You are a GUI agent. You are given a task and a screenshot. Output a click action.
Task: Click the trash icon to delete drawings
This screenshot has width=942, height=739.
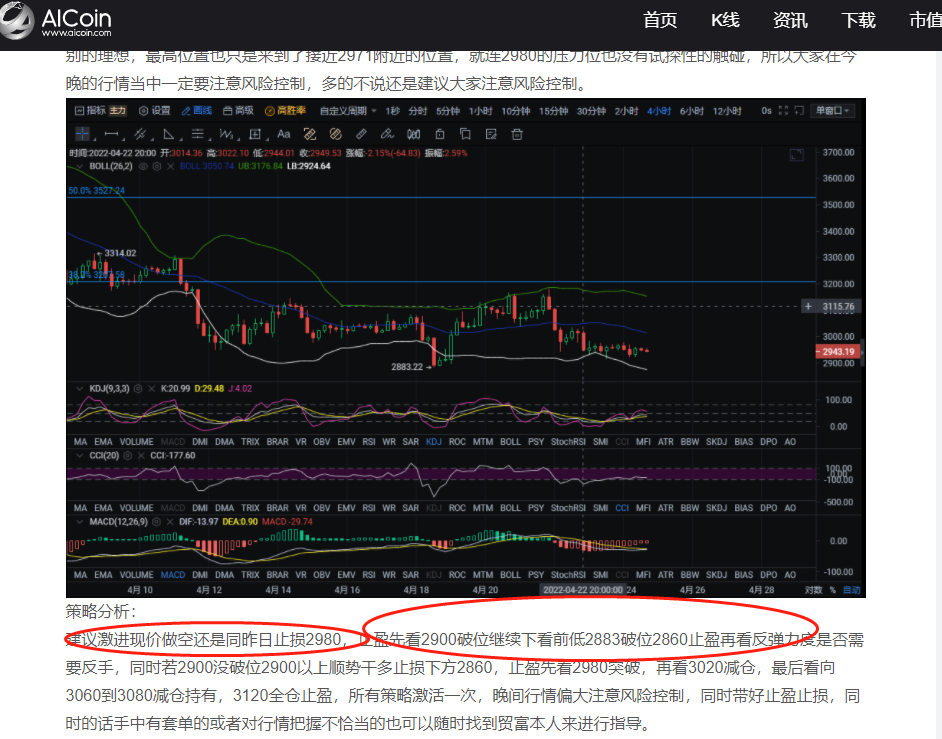517,134
